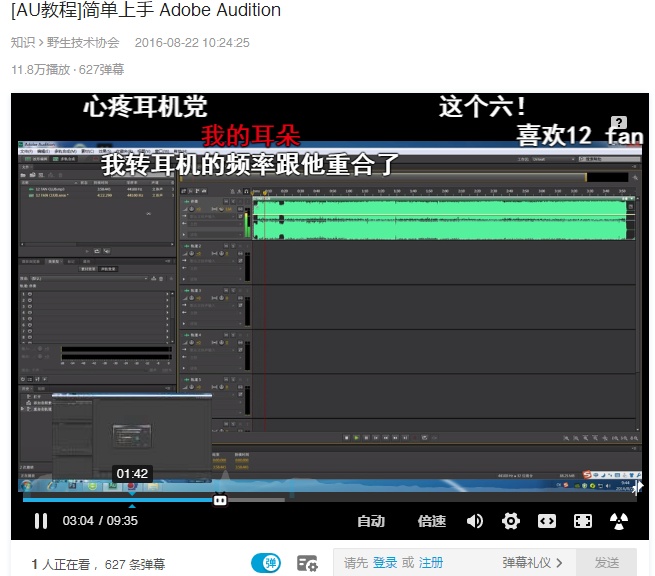Click the 11.8万播放 view count

pyautogui.click(x=41, y=69)
